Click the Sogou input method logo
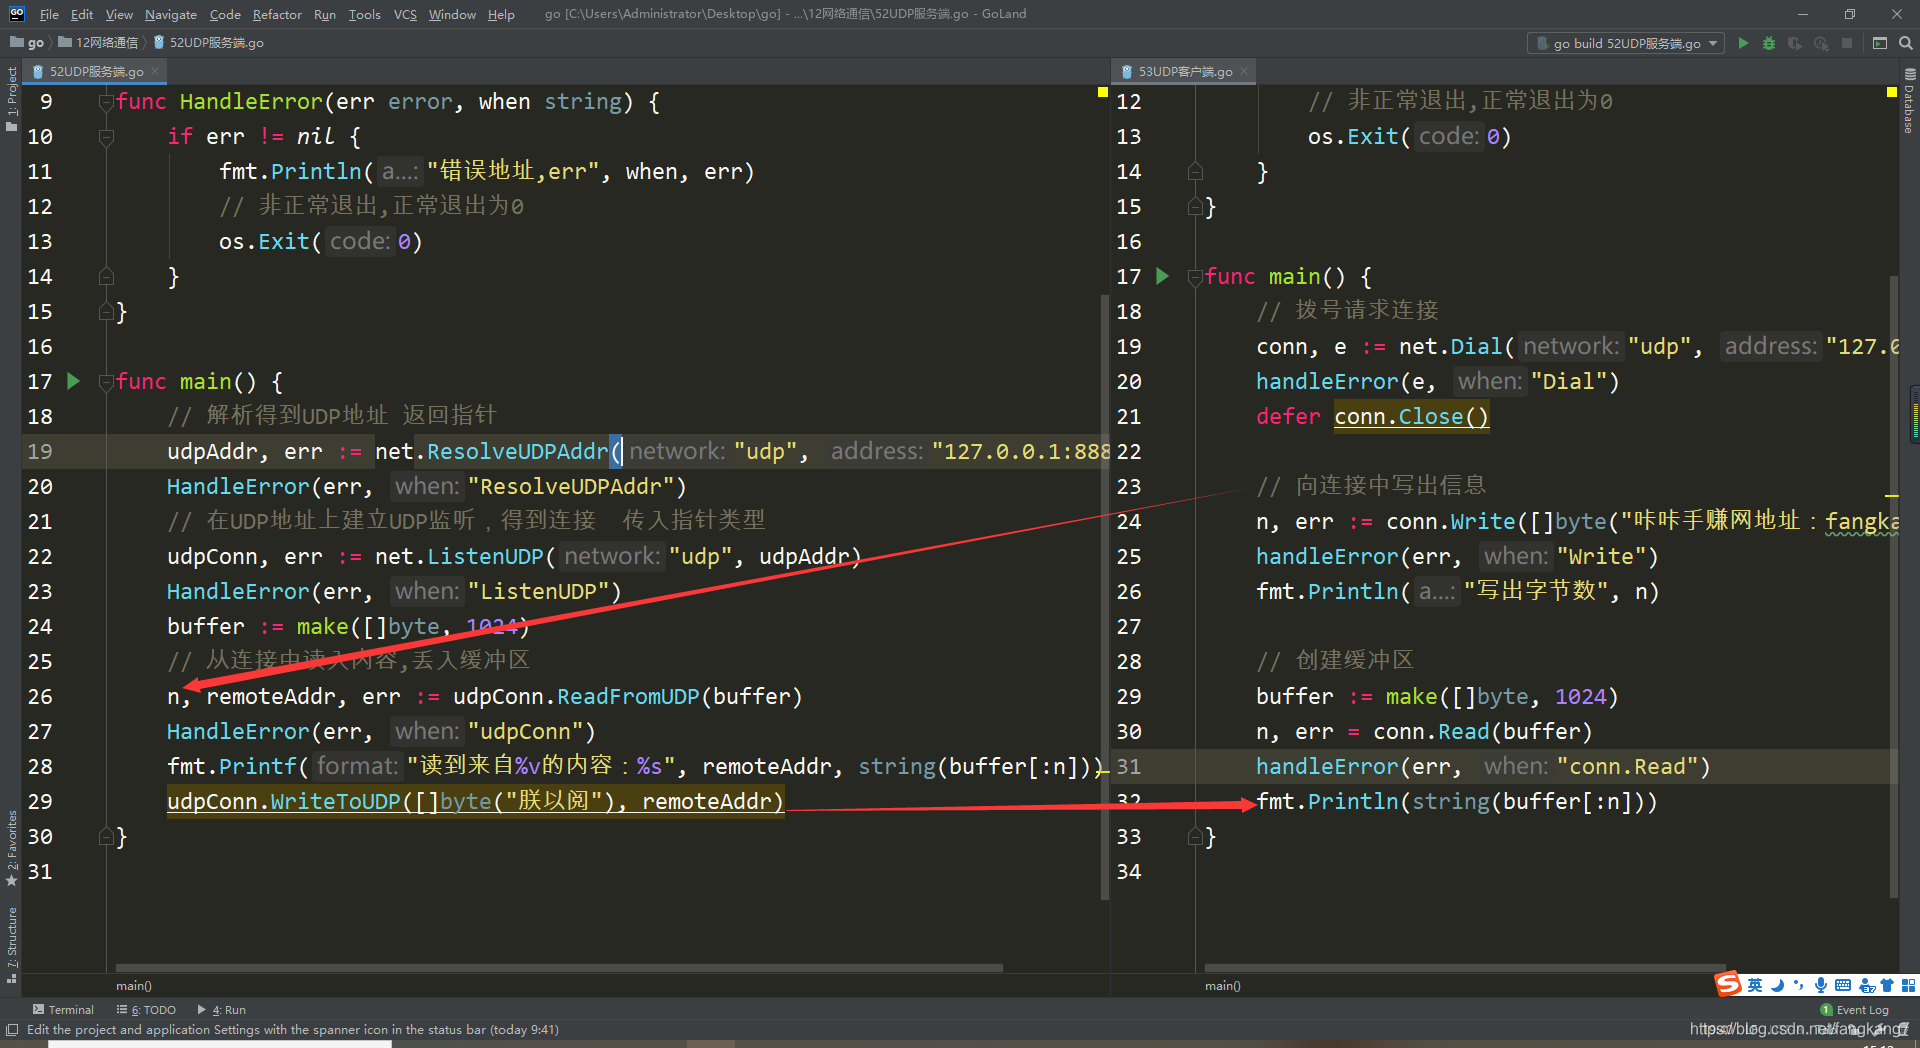The width and height of the screenshot is (1920, 1048). (1728, 985)
